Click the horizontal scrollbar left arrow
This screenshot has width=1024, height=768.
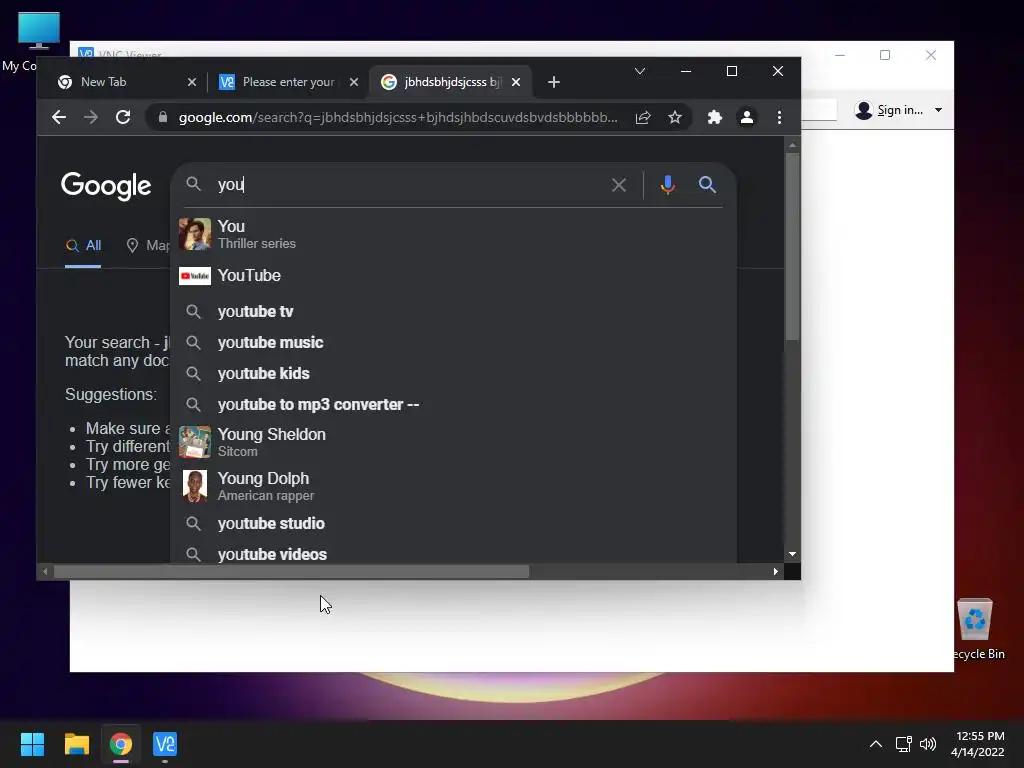[x=45, y=572]
